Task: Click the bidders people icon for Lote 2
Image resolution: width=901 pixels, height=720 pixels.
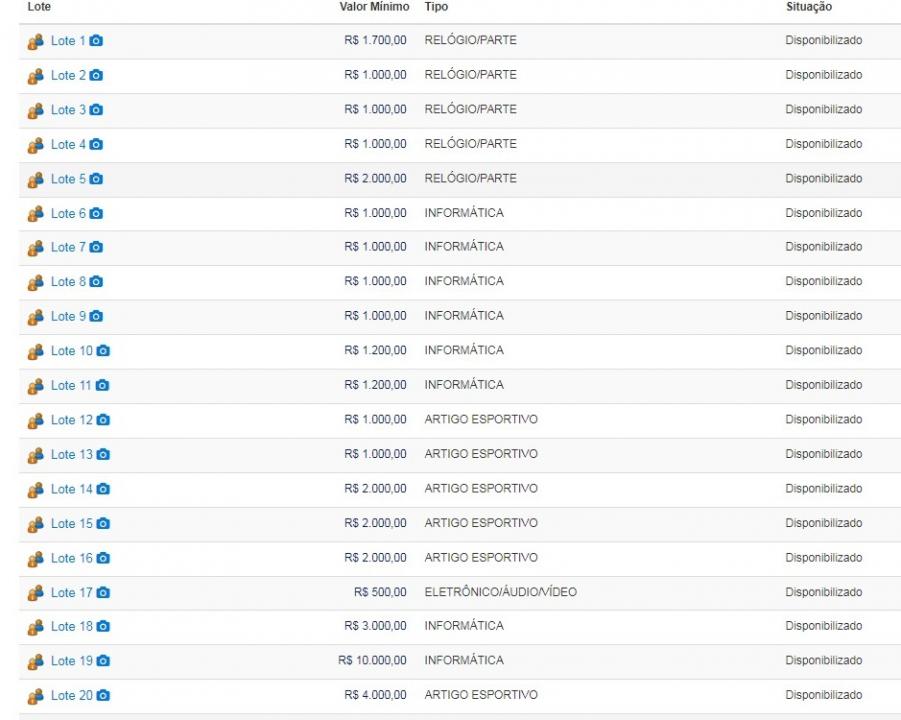Action: pyautogui.click(x=36, y=76)
